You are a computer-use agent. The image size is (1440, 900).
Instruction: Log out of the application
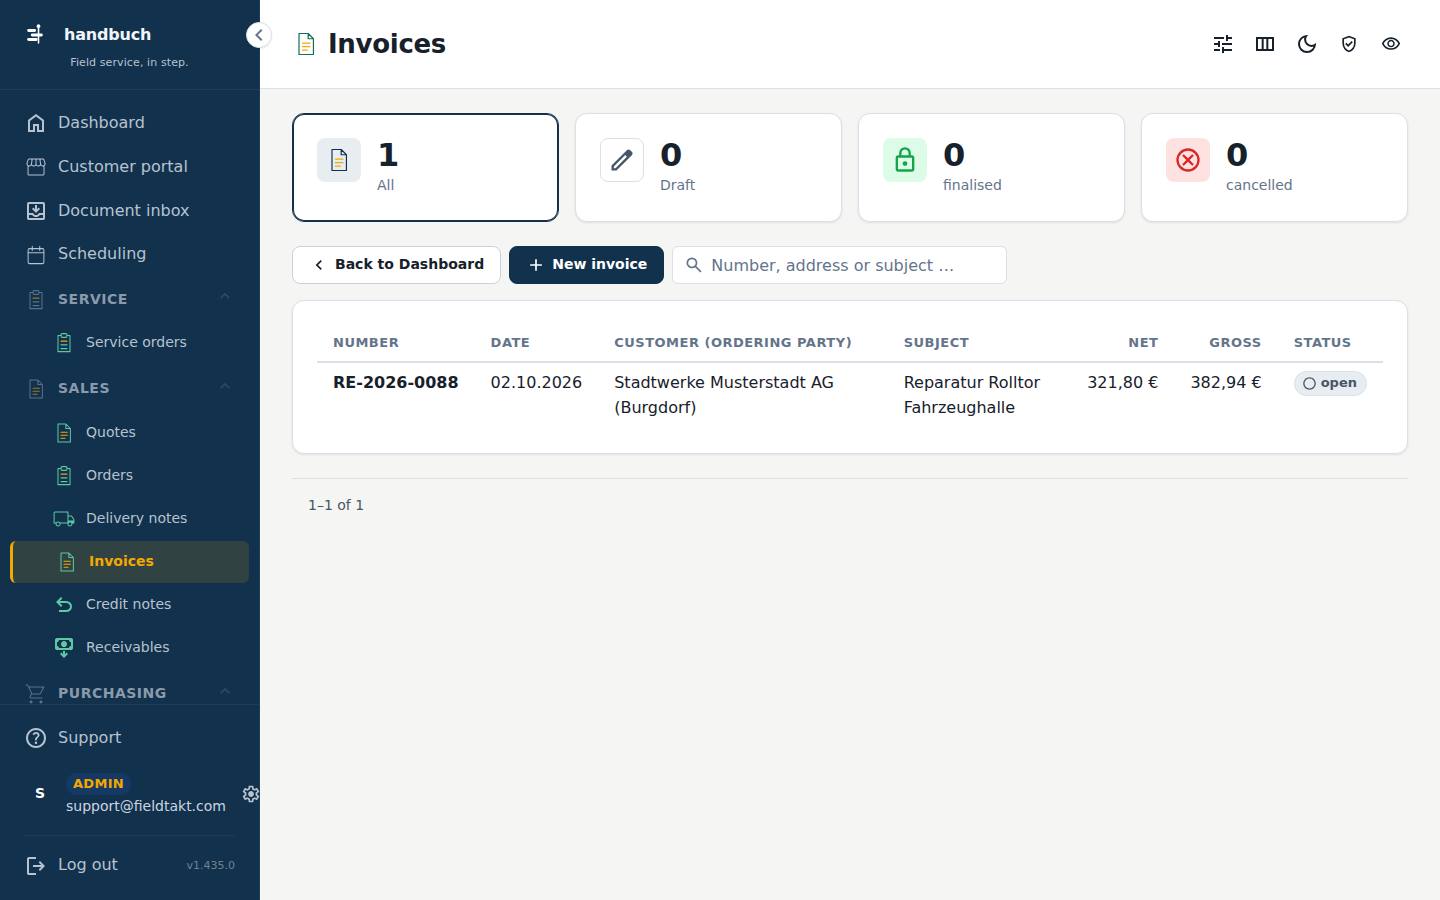88,865
